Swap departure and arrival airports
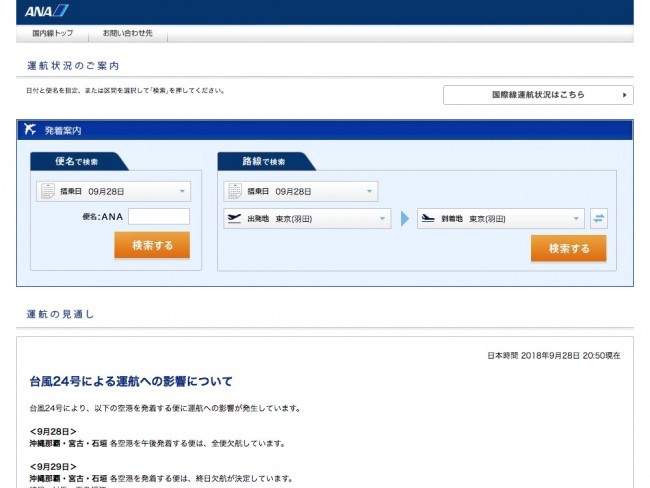The width and height of the screenshot is (650, 488). tap(599, 219)
